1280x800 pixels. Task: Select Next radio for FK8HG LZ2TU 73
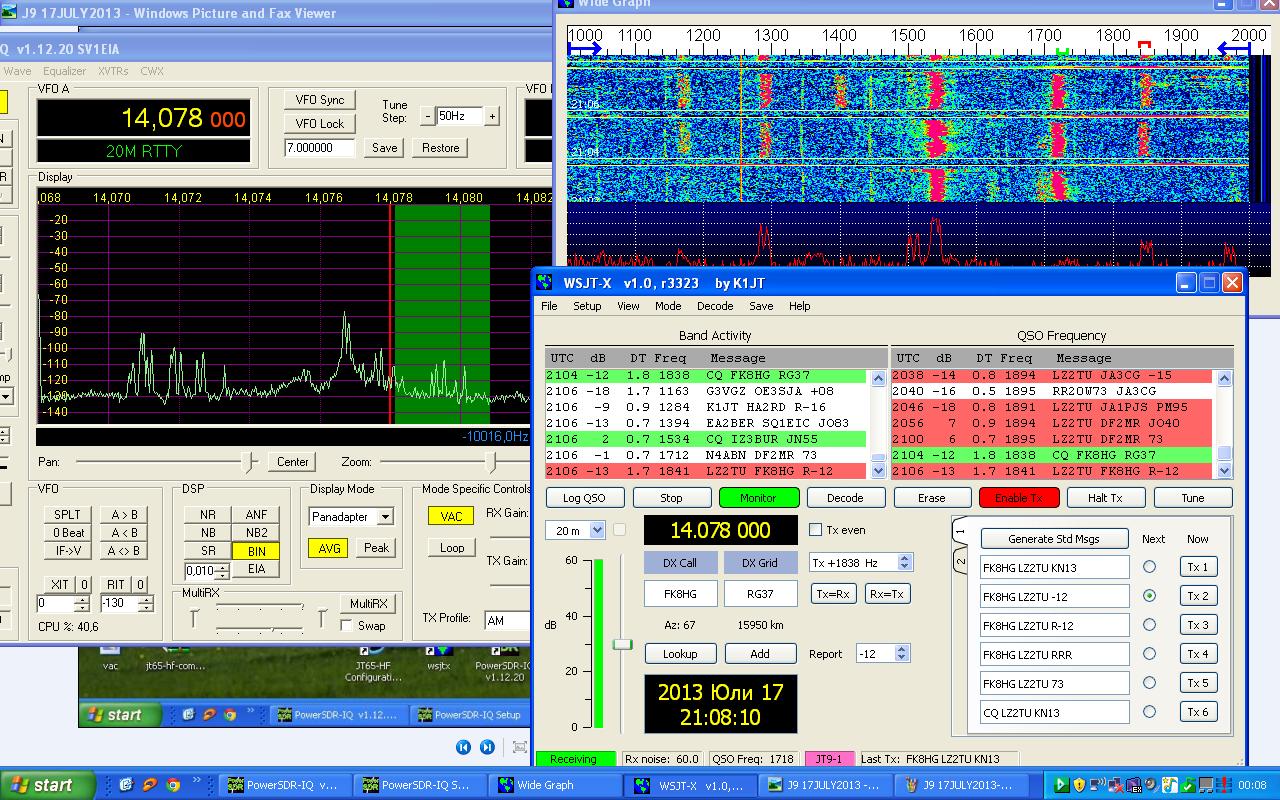point(1149,683)
